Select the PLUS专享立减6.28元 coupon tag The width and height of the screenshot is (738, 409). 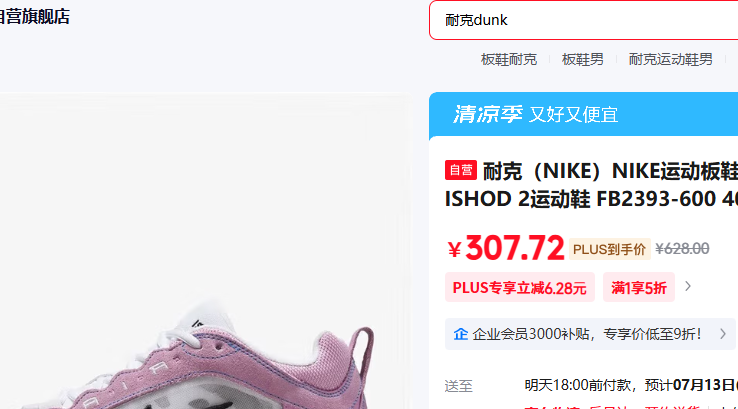tap(520, 287)
